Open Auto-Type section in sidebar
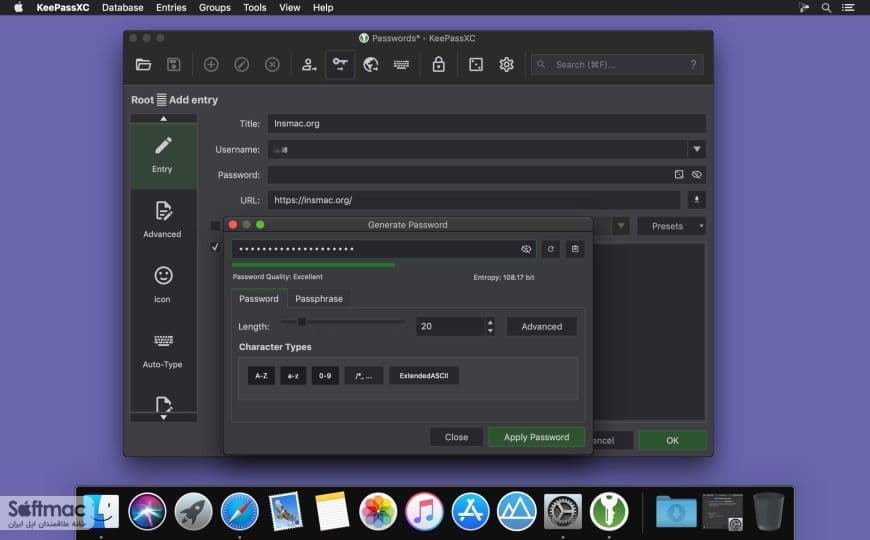The image size is (870, 540). pos(163,350)
